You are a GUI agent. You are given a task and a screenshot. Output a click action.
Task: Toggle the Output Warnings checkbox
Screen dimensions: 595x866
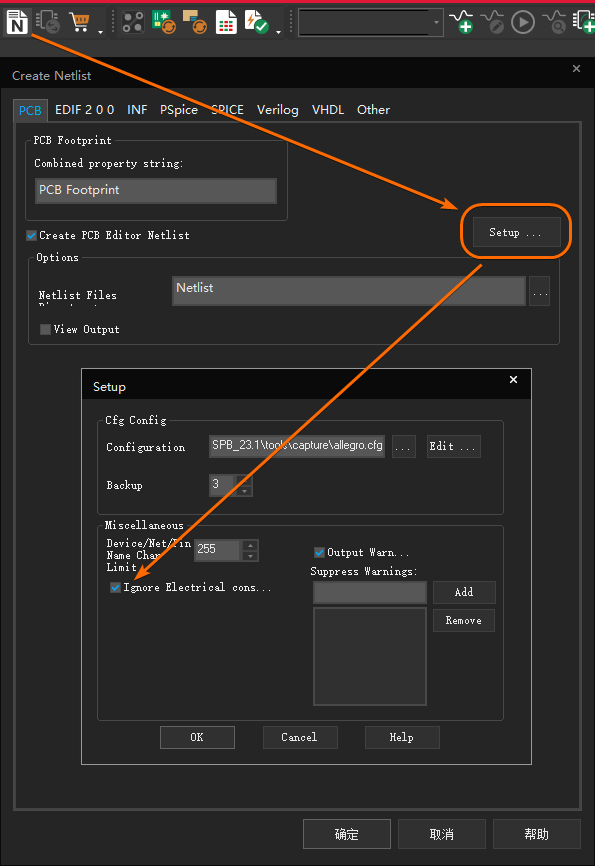[x=319, y=552]
